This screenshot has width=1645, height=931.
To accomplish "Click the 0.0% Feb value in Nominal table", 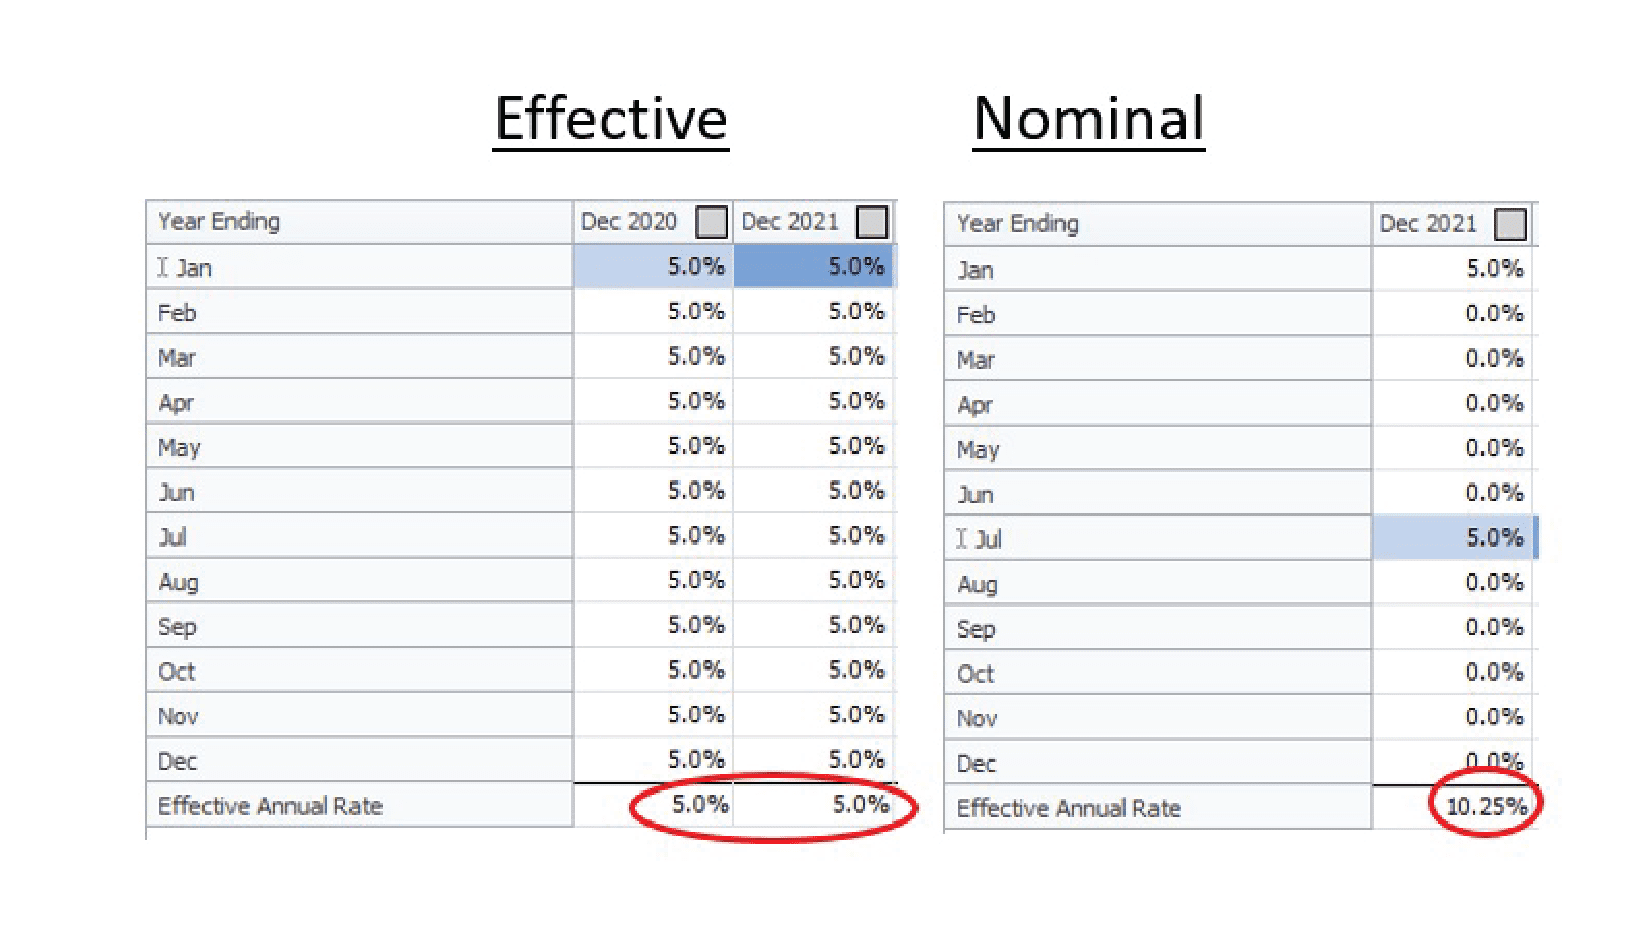I will click(x=1490, y=313).
